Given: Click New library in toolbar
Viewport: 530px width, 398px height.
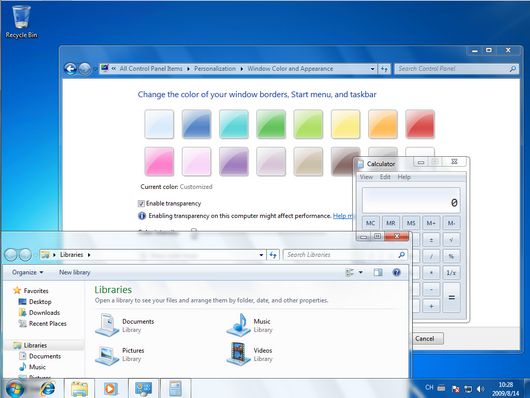Looking at the screenshot, I should coord(74,272).
